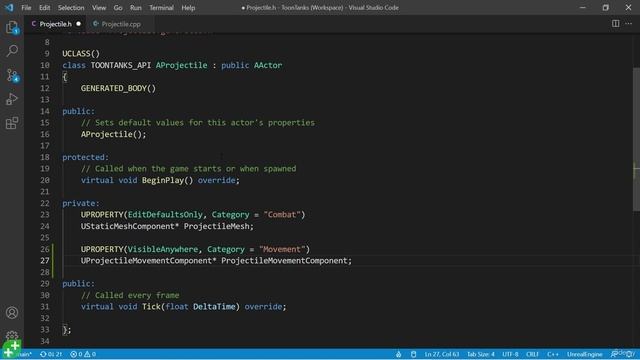Click ProjectileMesh variable name
640x360 pixels.
point(216,227)
